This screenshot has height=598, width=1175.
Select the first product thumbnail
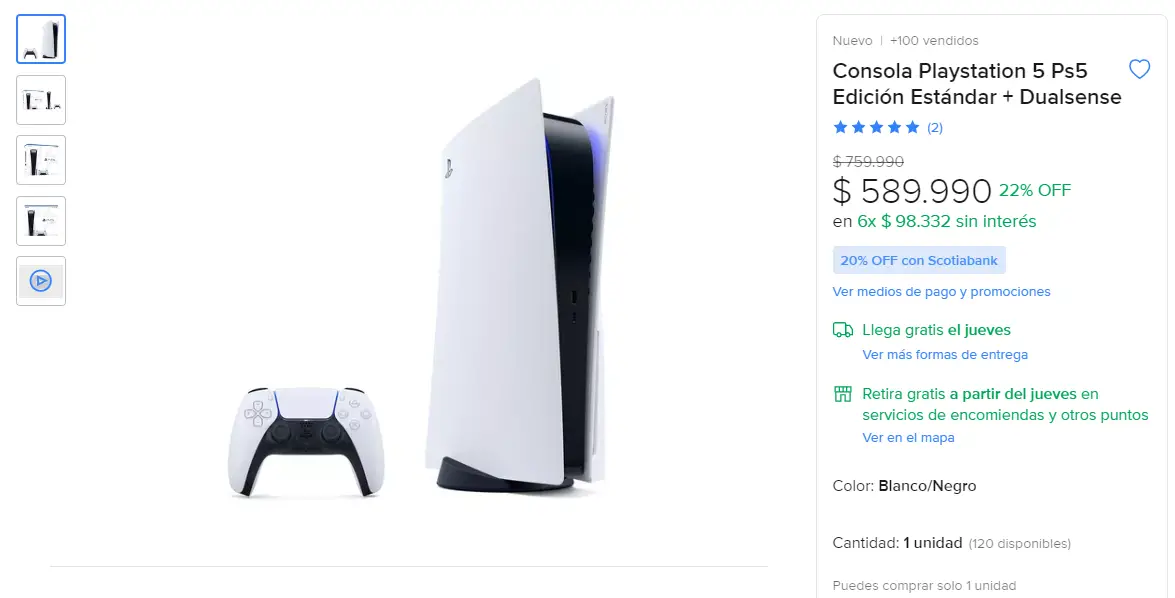tap(40, 39)
